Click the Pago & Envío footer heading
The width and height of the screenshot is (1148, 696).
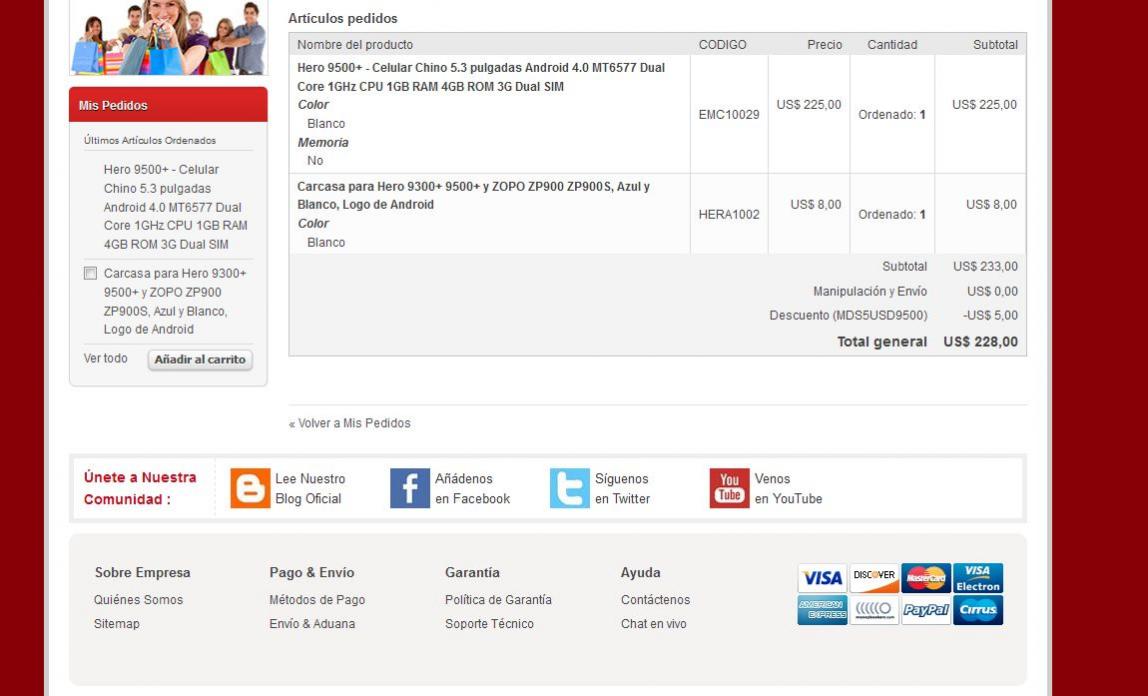[x=311, y=572]
